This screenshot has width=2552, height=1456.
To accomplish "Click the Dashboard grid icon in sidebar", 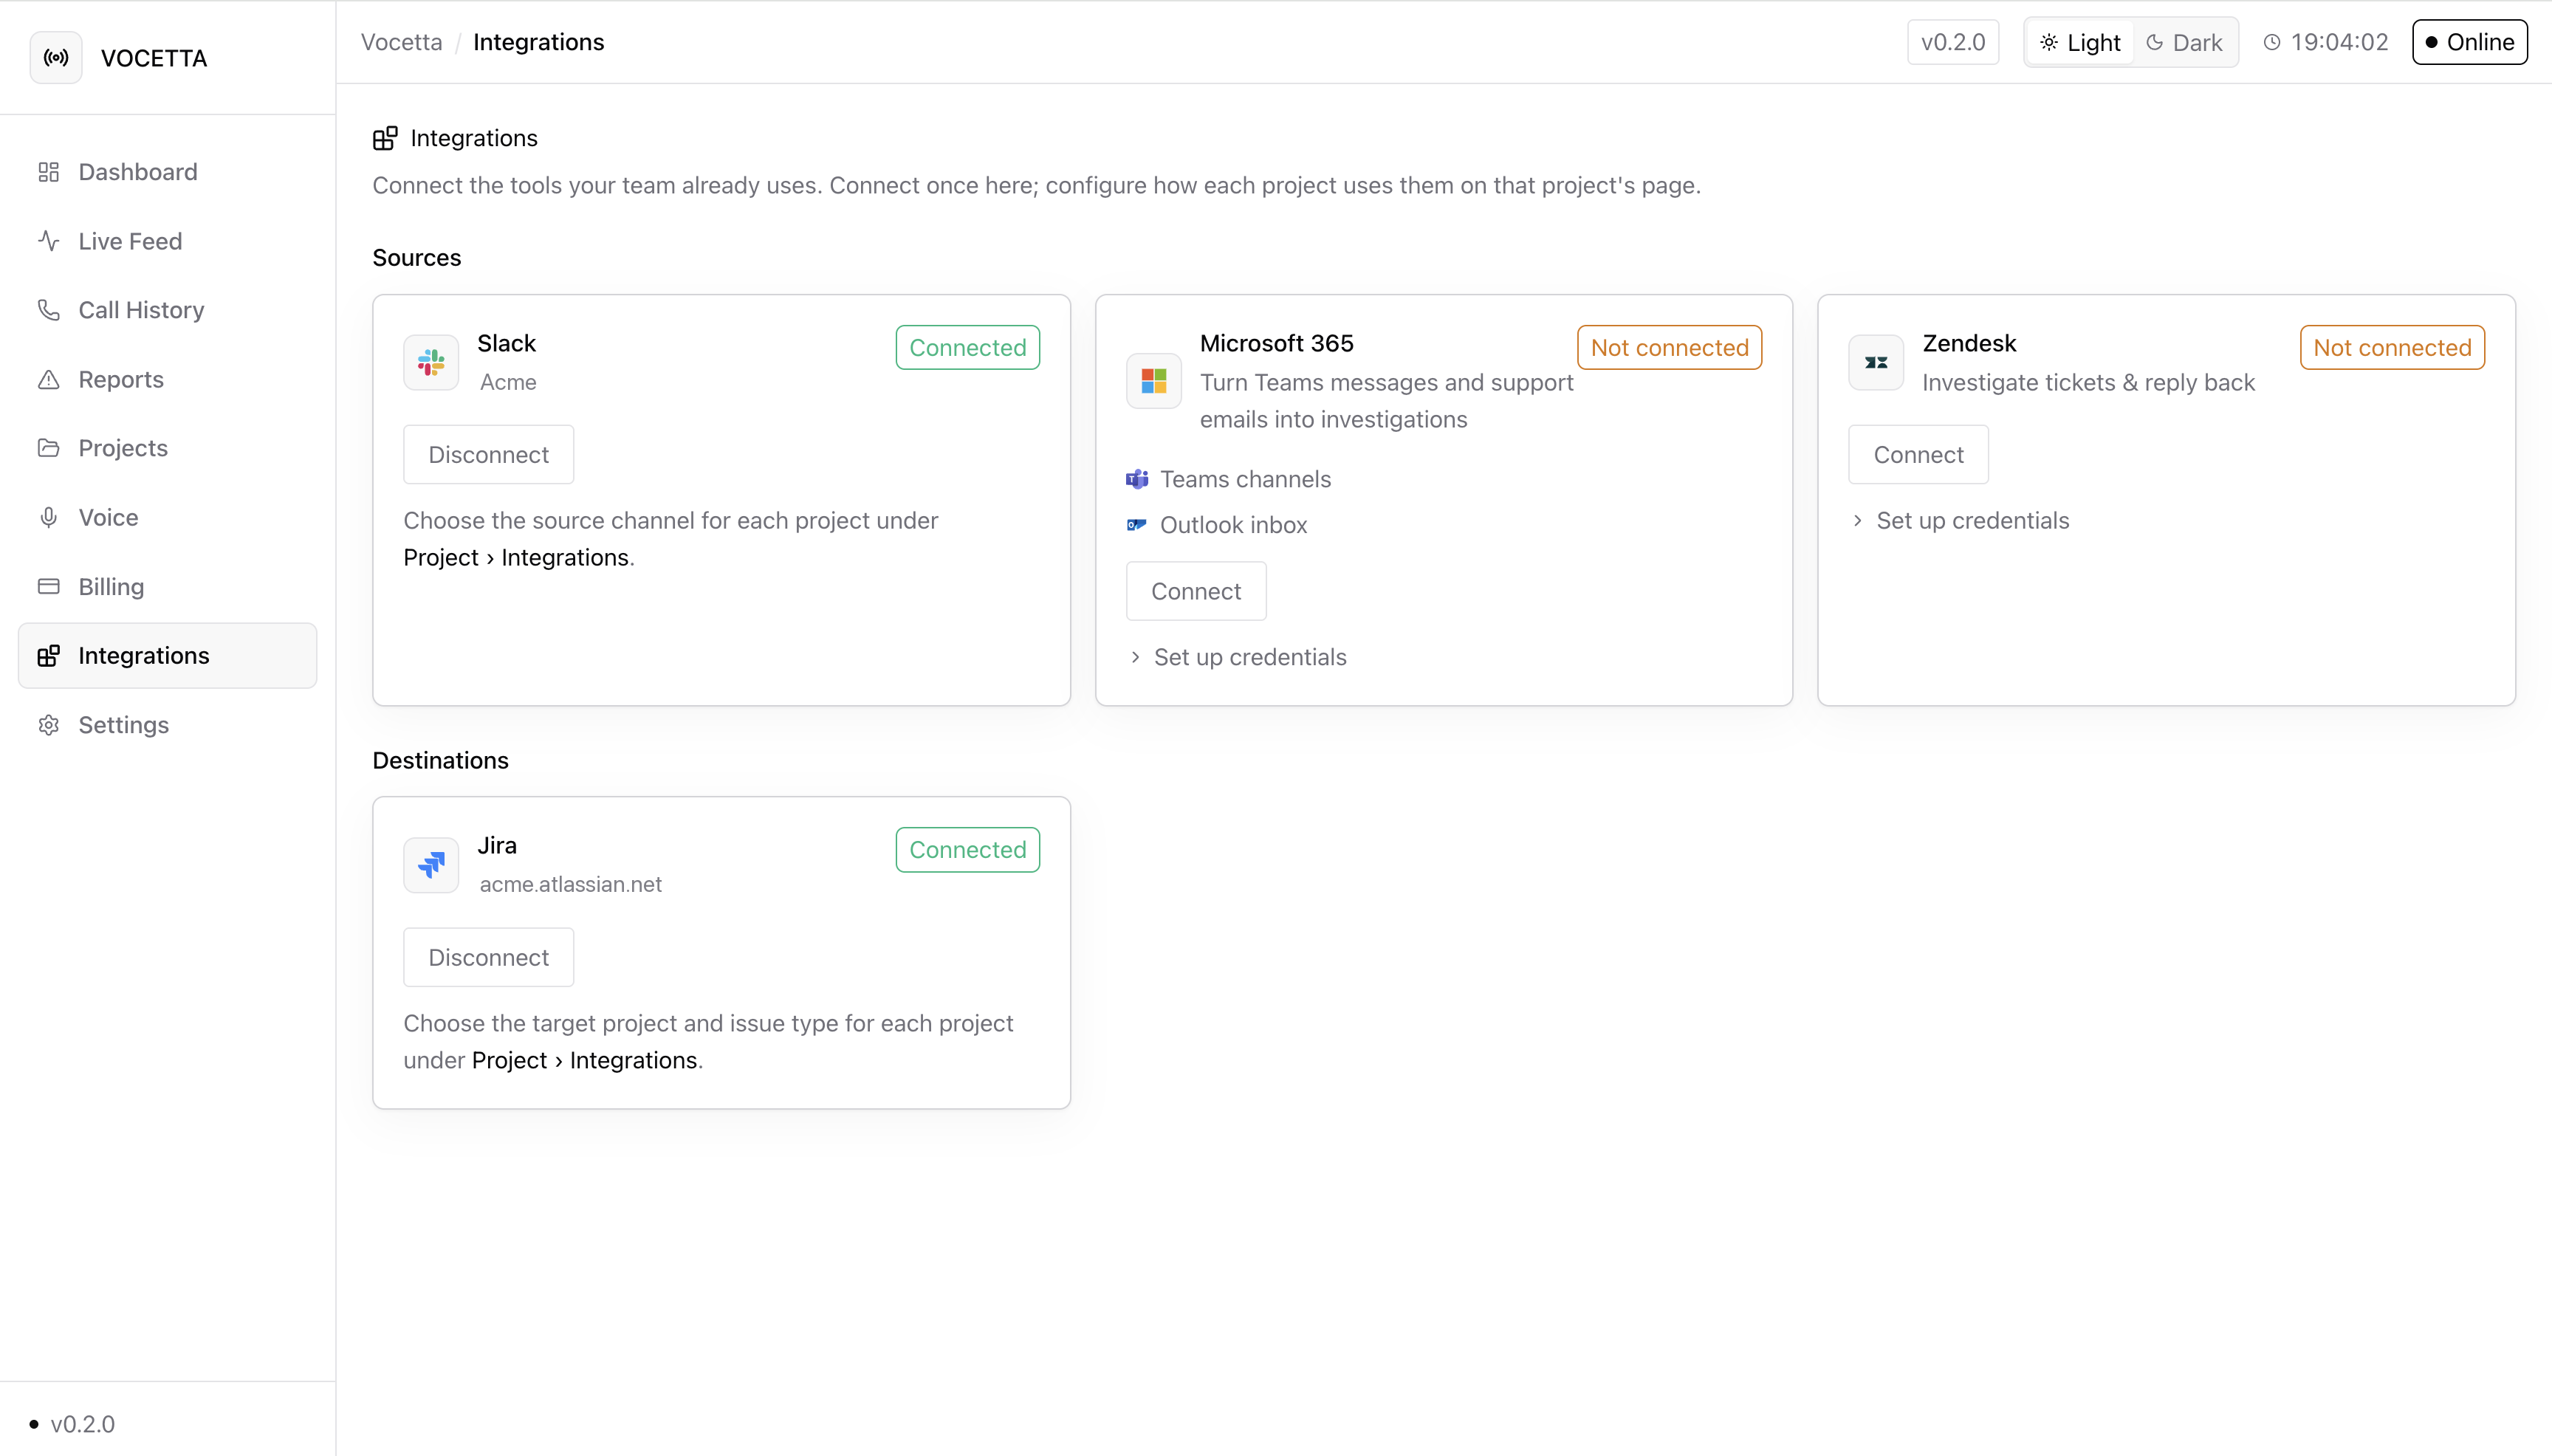I will pos(48,172).
